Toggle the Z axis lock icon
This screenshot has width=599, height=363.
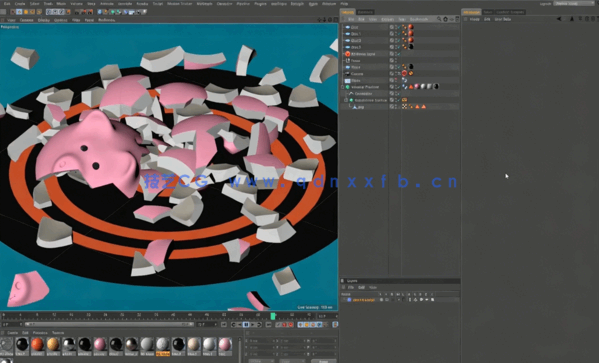(x=62, y=12)
